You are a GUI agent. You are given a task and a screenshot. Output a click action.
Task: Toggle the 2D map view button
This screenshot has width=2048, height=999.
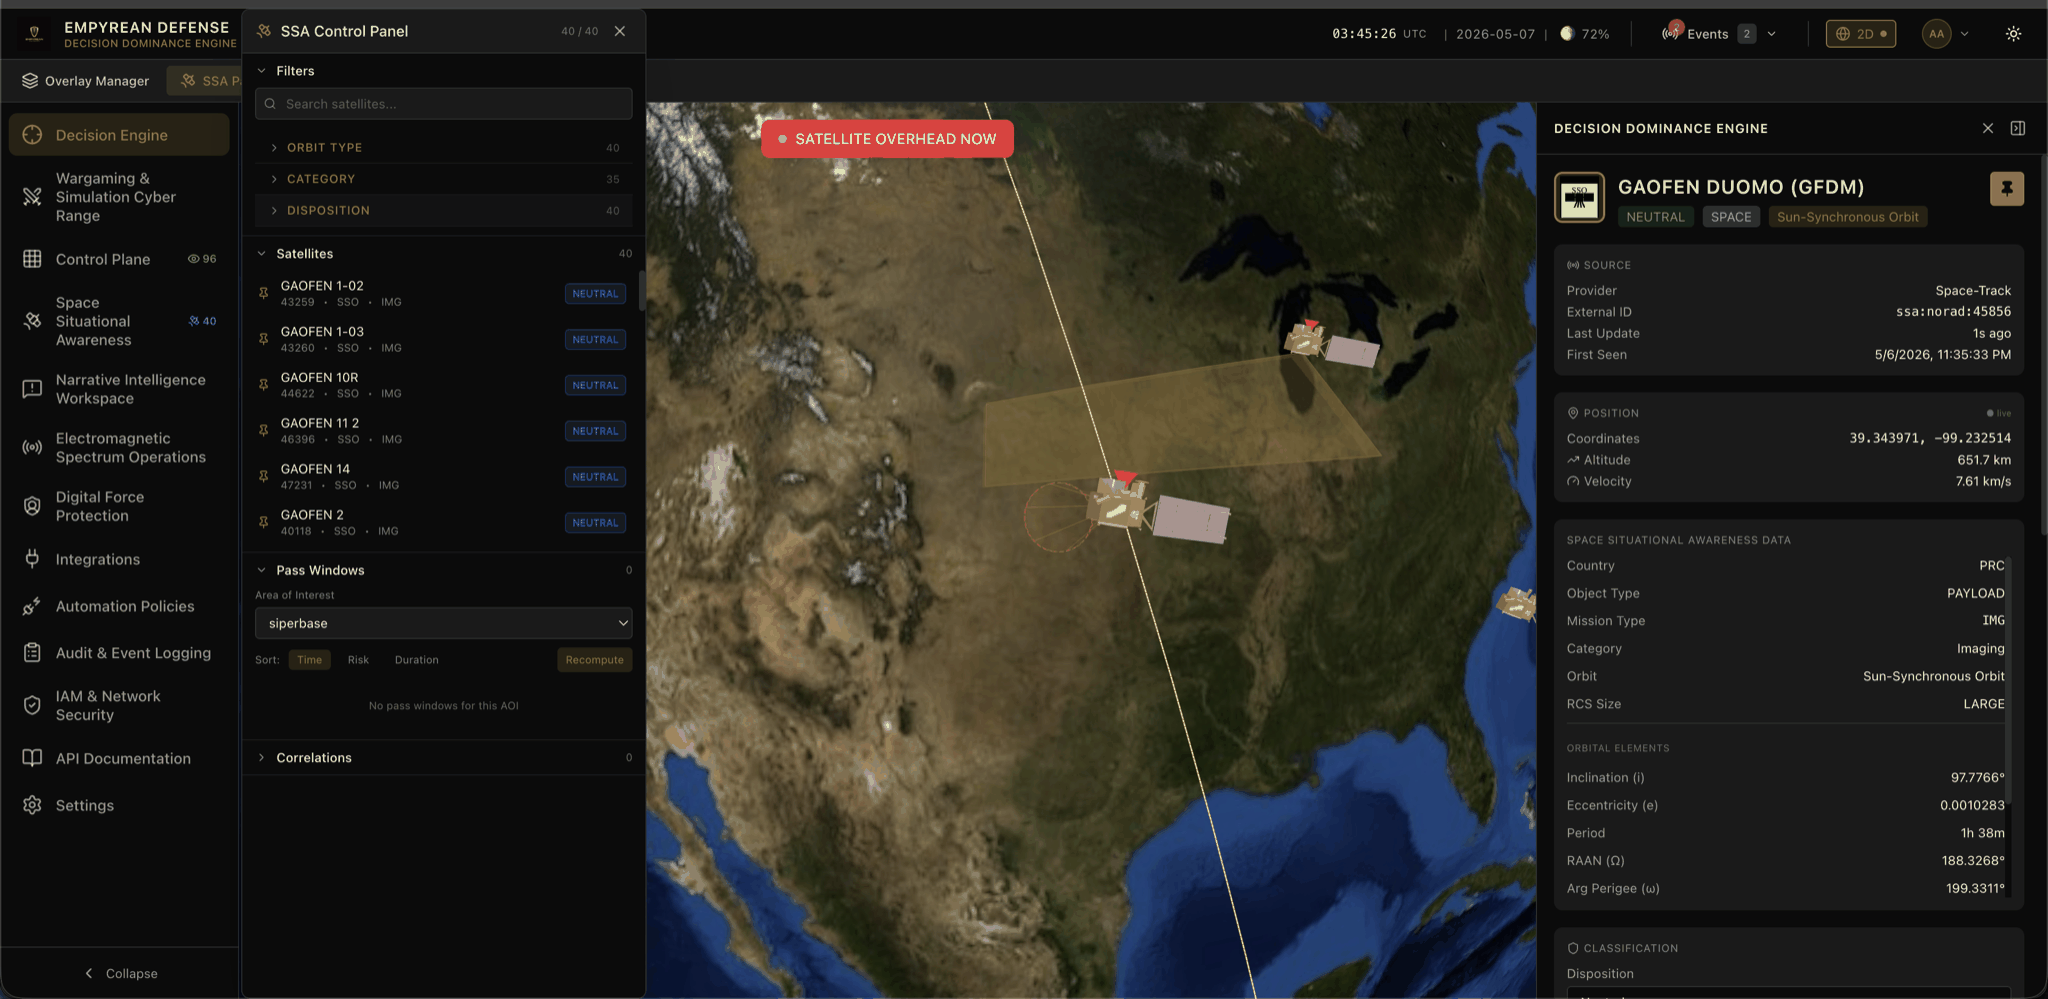(x=1860, y=33)
